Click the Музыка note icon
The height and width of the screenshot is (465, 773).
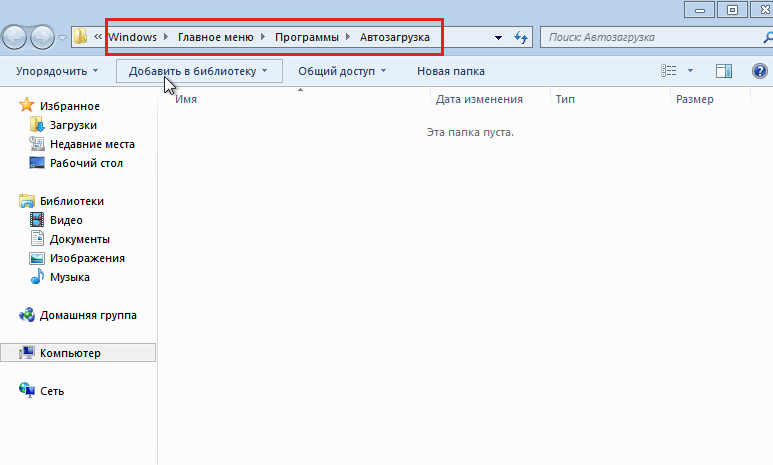(37, 277)
